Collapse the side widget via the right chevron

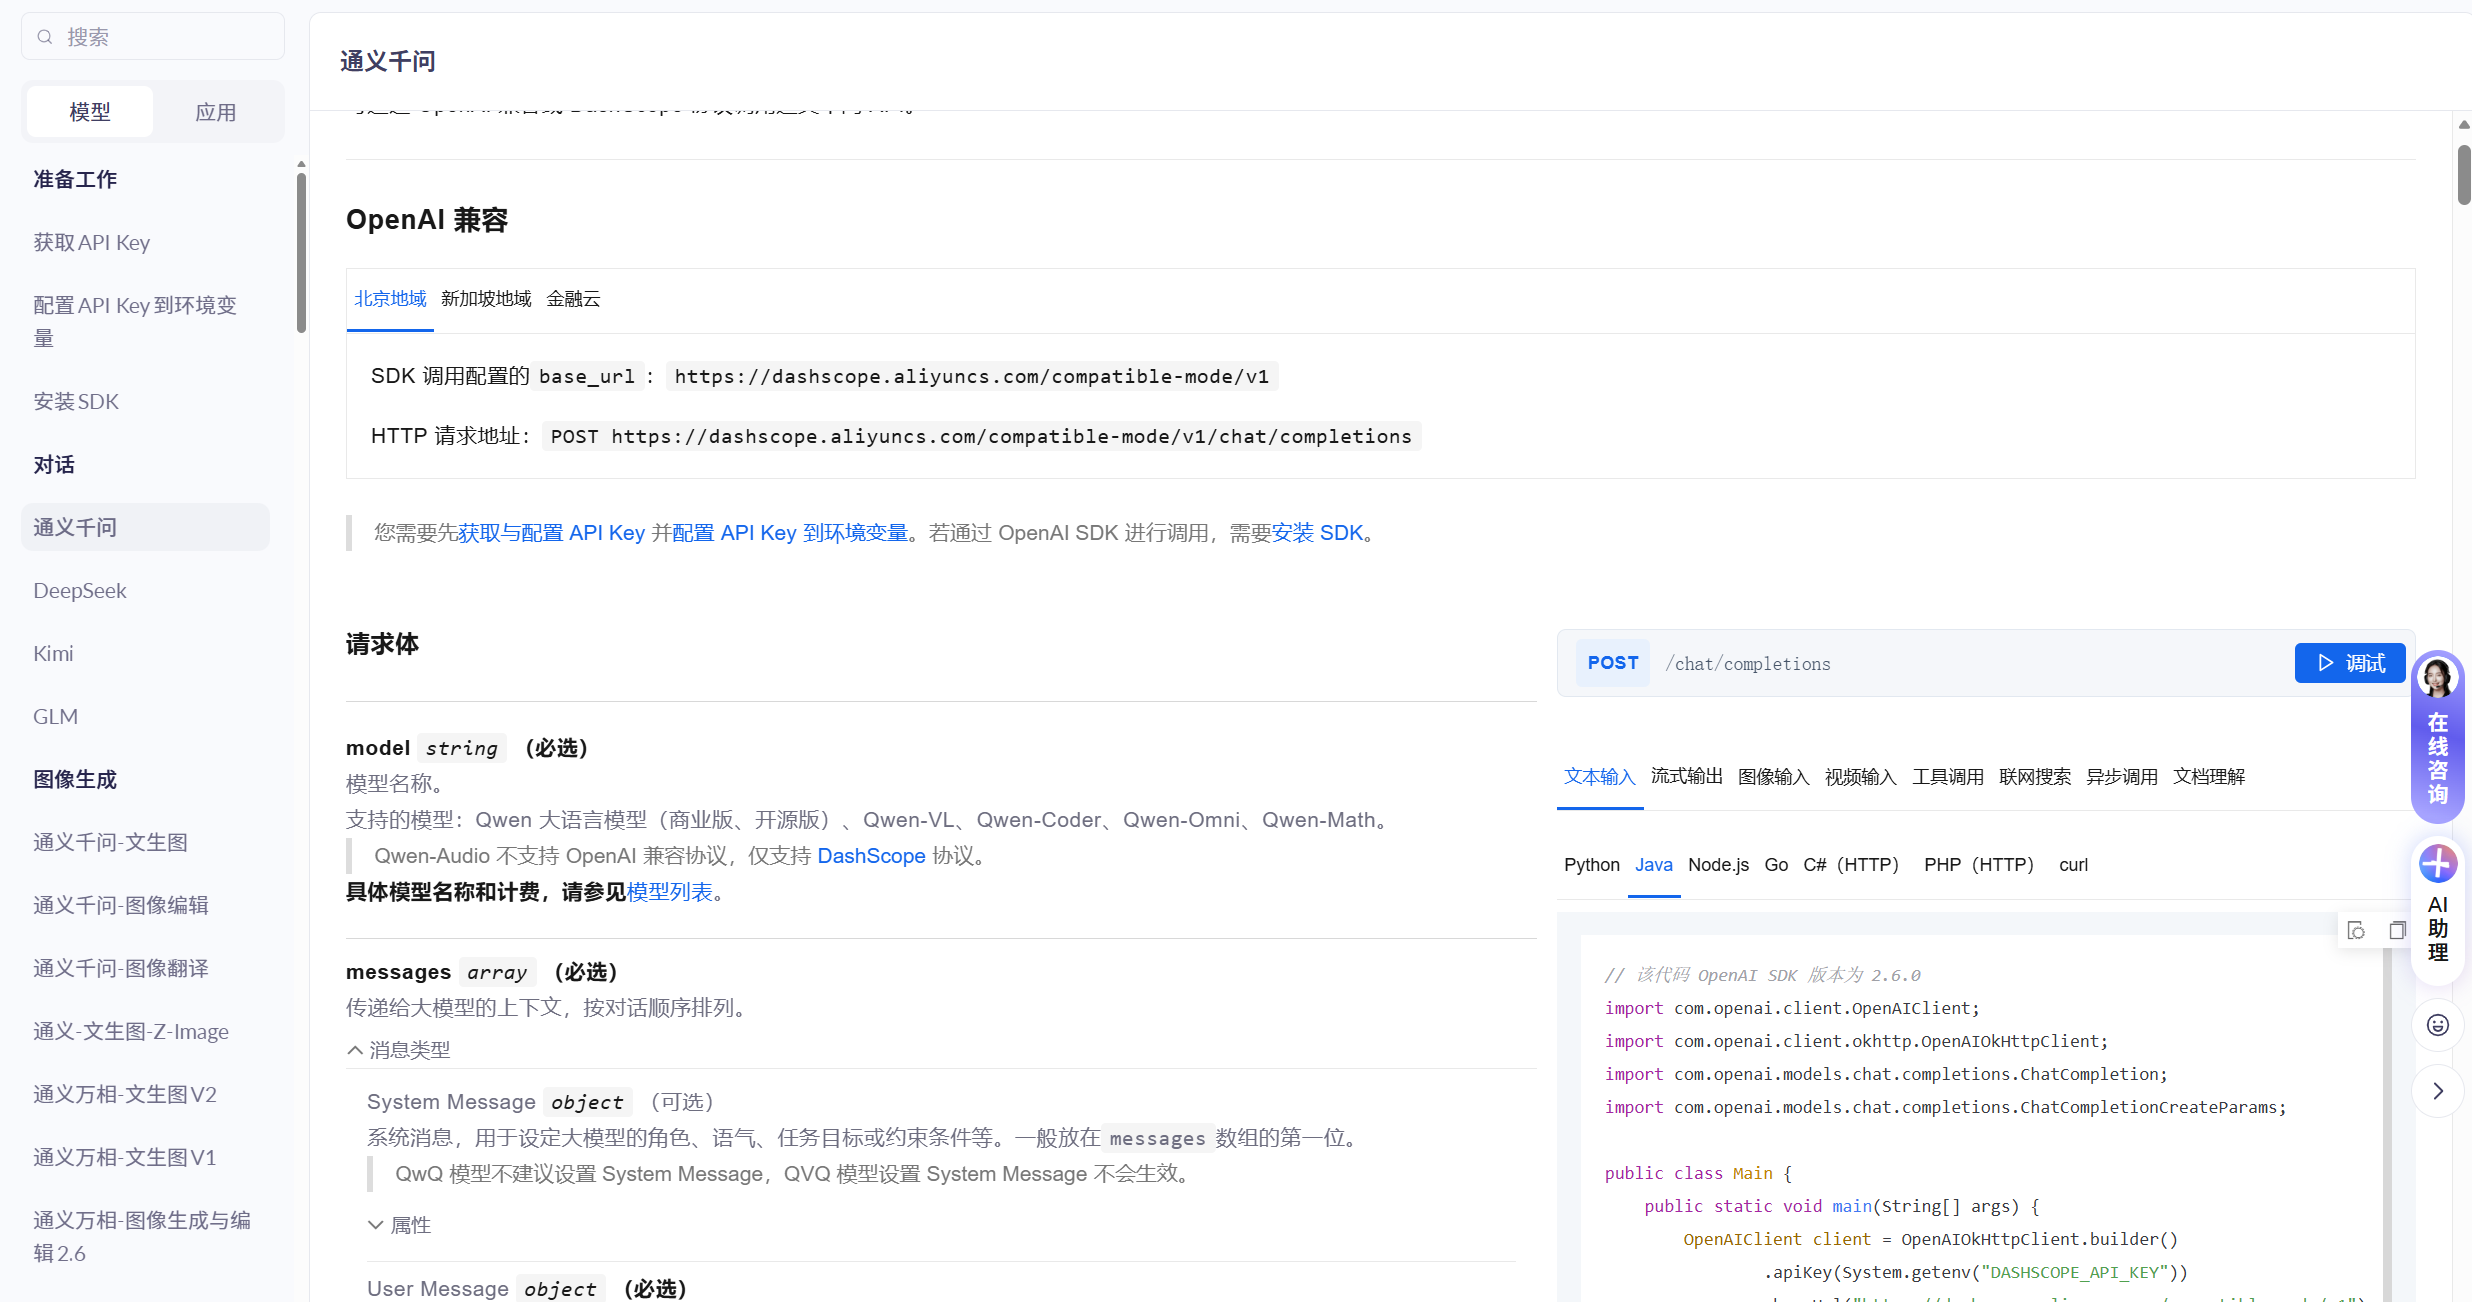point(2437,1091)
